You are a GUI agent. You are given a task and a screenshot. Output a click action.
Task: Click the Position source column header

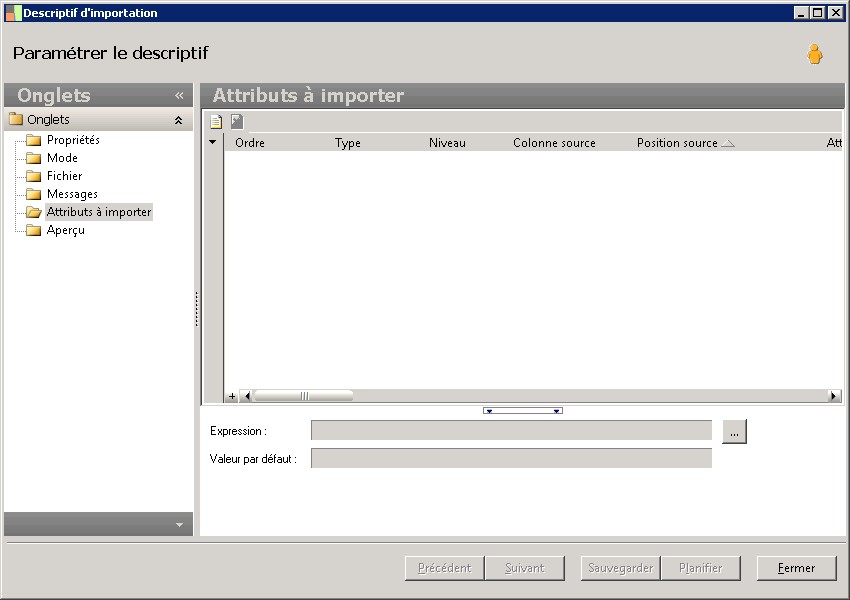tap(677, 143)
